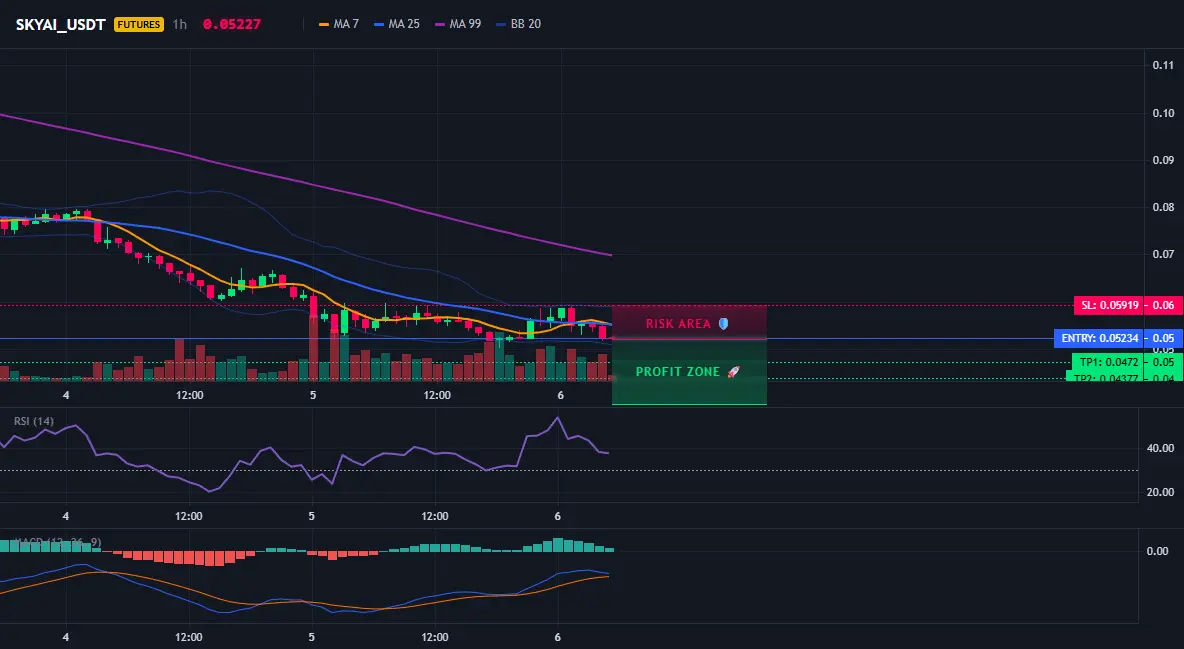Select the ENTRY: 0.05234 price label

1099,338
